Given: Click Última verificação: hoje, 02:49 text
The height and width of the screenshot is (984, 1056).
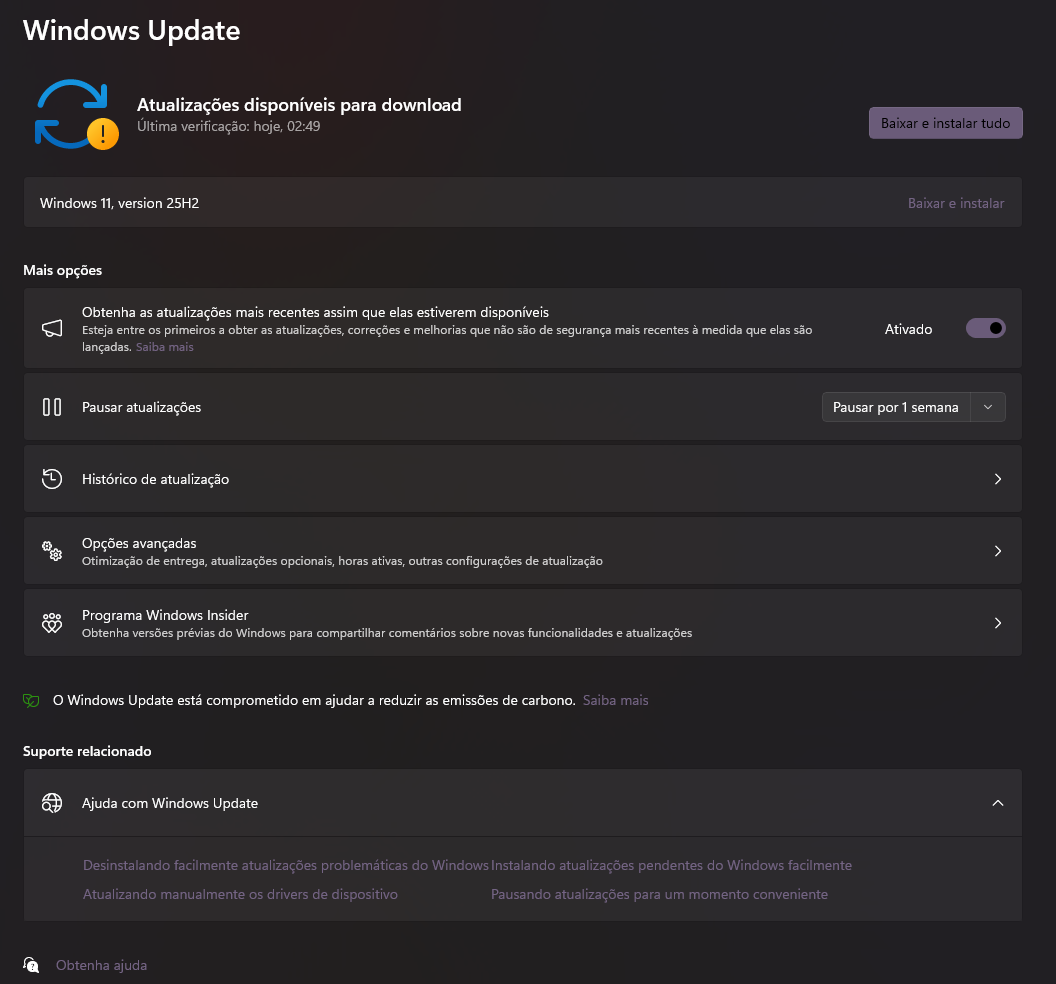Looking at the screenshot, I should [228, 127].
